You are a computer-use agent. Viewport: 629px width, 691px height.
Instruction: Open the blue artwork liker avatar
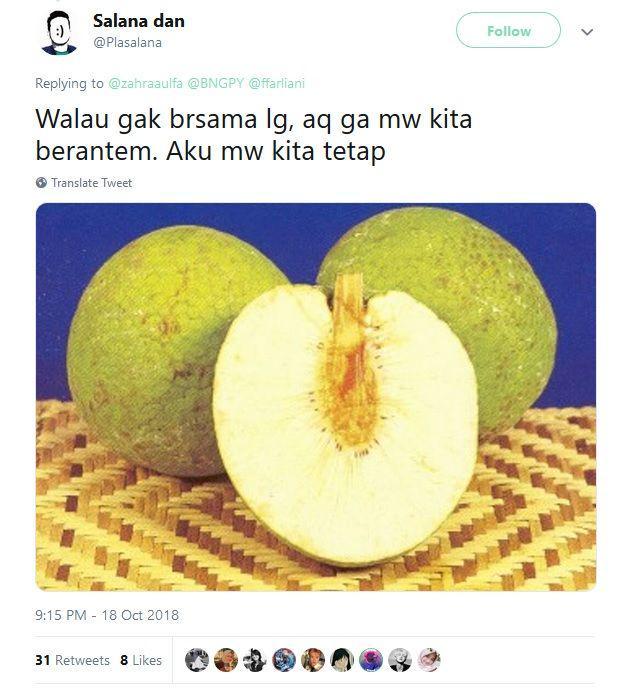(x=284, y=660)
